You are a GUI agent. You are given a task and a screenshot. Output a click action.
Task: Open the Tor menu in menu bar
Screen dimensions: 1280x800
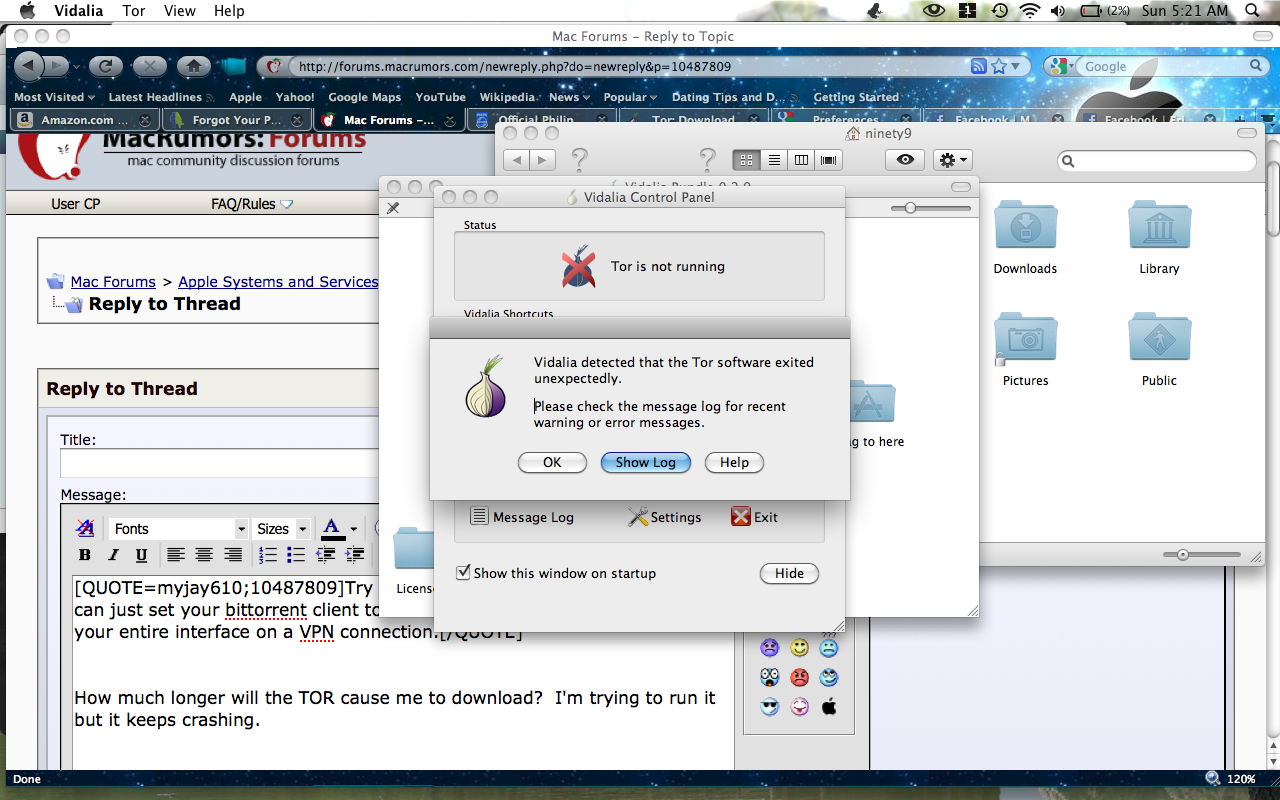click(134, 10)
